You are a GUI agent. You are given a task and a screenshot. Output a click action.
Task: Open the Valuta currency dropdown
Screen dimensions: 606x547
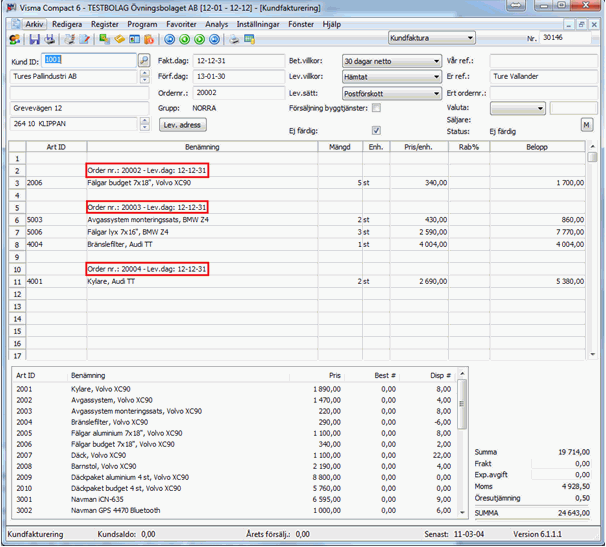pos(540,108)
